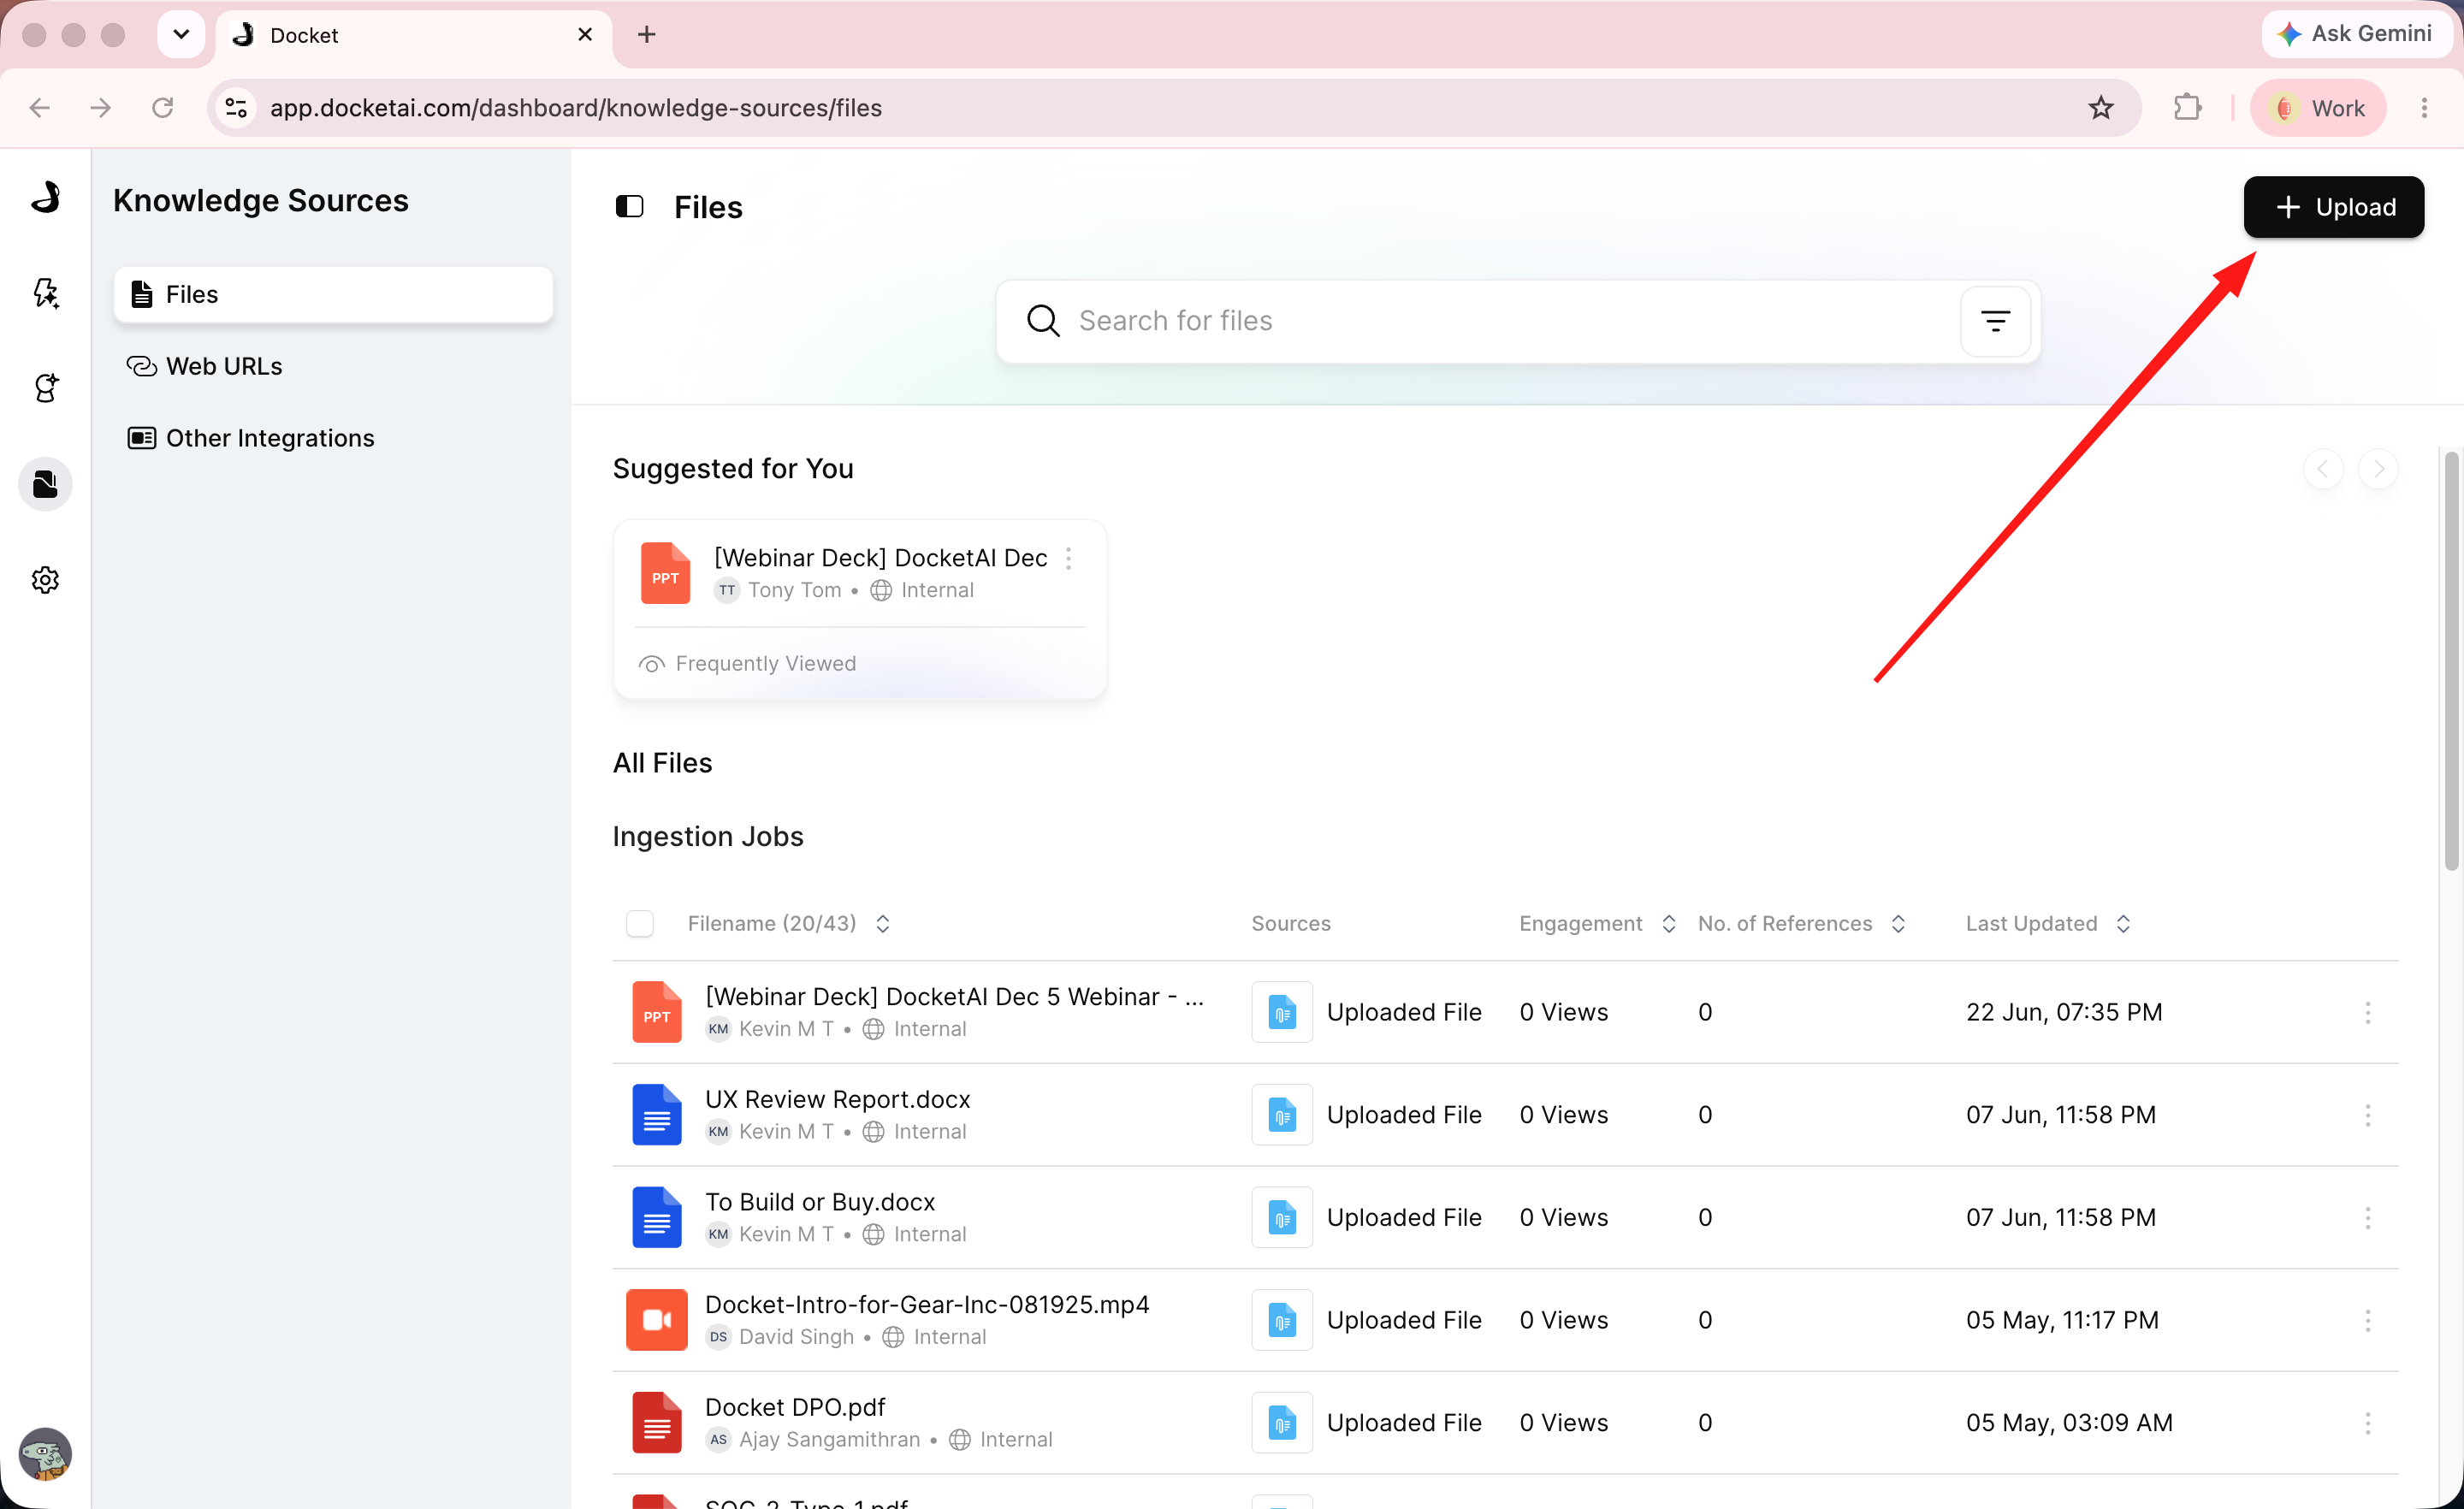Show previous suggested files
Screen dimensions: 2464x1509
tap(2323, 469)
